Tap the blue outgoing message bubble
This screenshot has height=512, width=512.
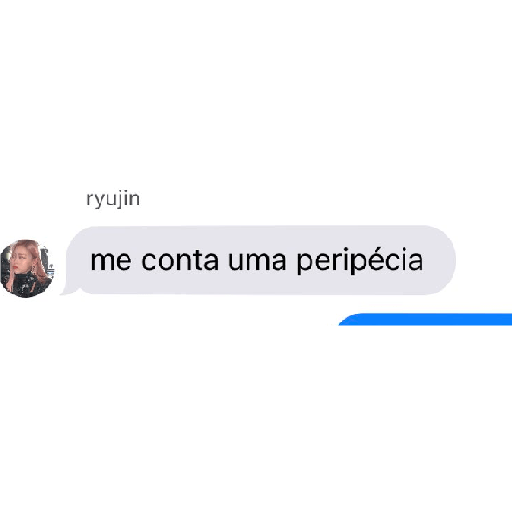(x=425, y=319)
